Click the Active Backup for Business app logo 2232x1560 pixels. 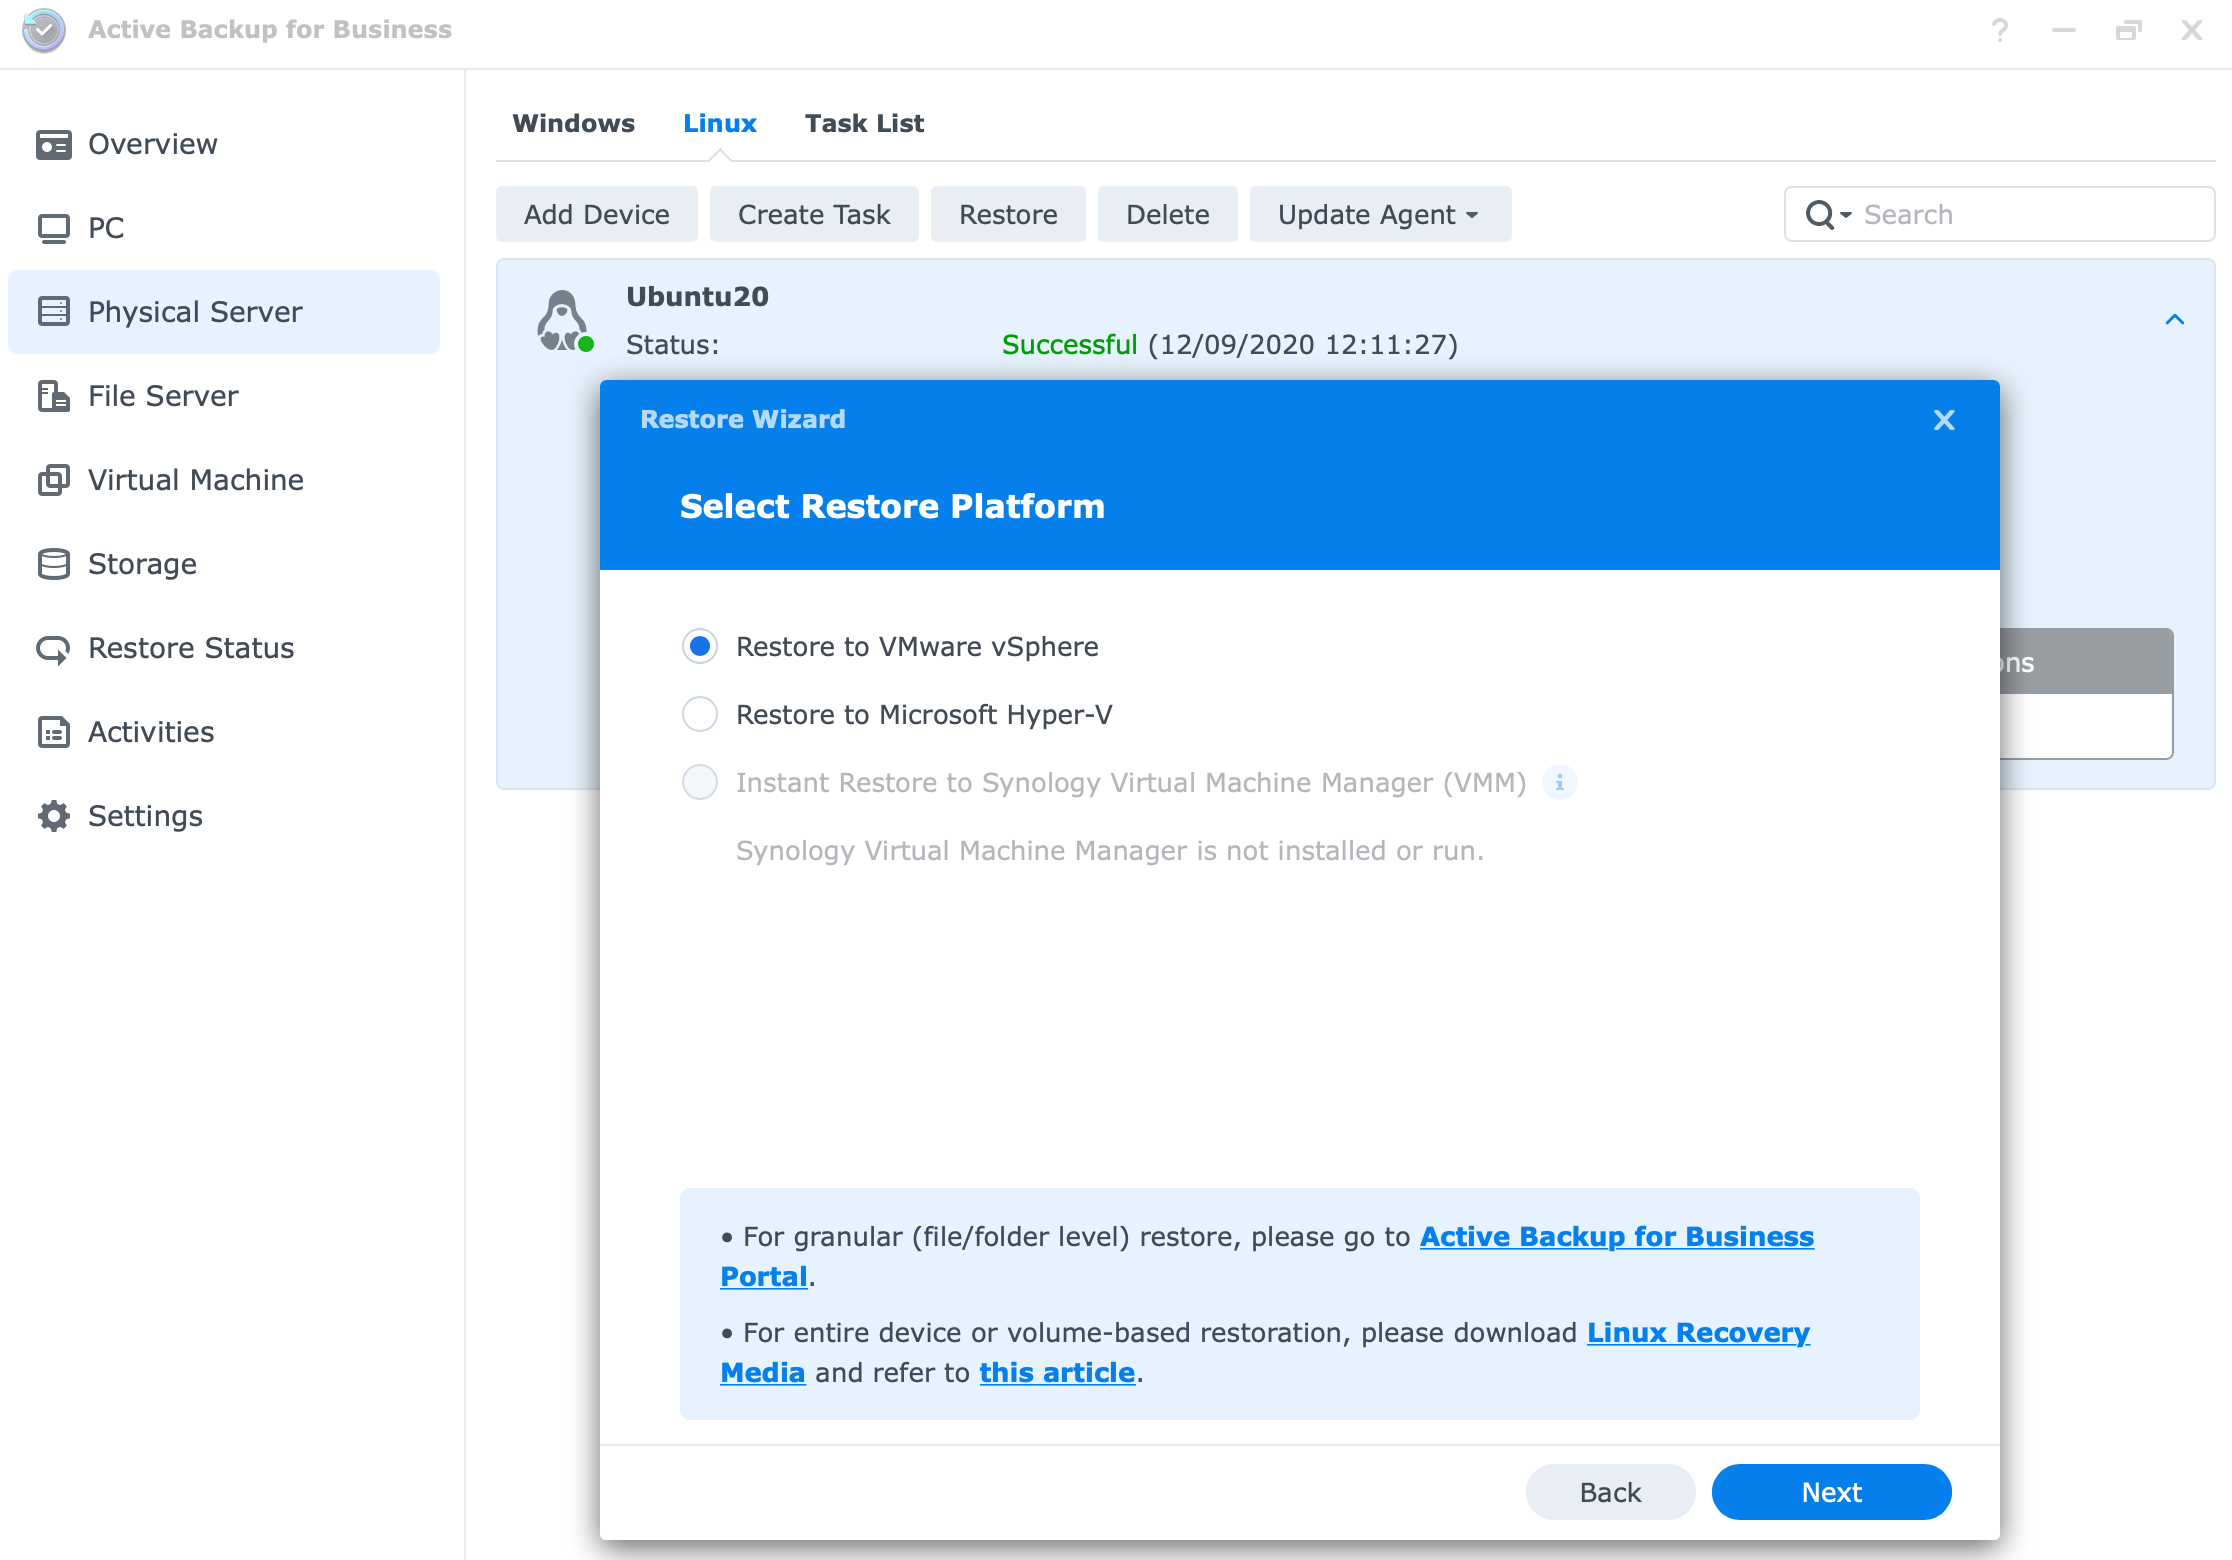pyautogui.click(x=44, y=30)
